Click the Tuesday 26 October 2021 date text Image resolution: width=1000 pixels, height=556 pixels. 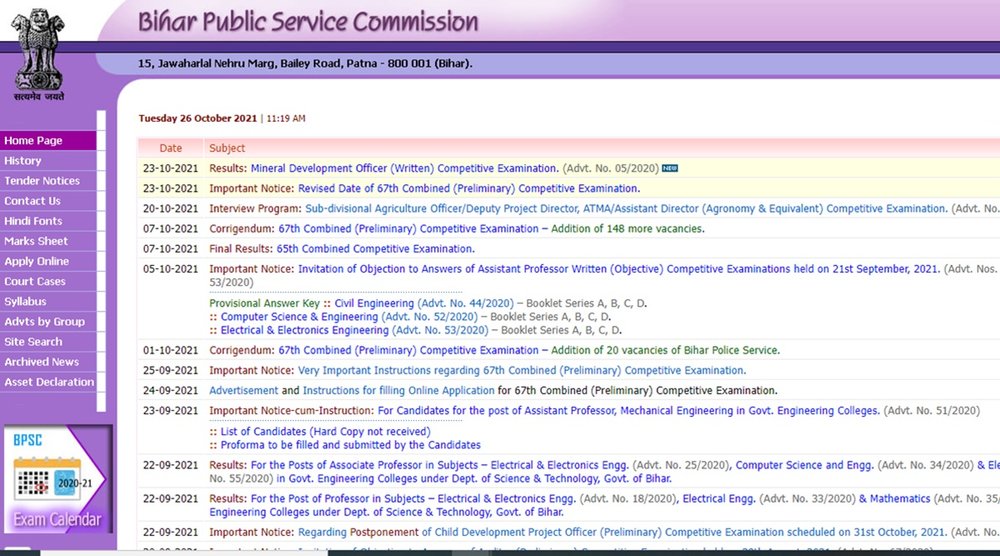(x=198, y=119)
